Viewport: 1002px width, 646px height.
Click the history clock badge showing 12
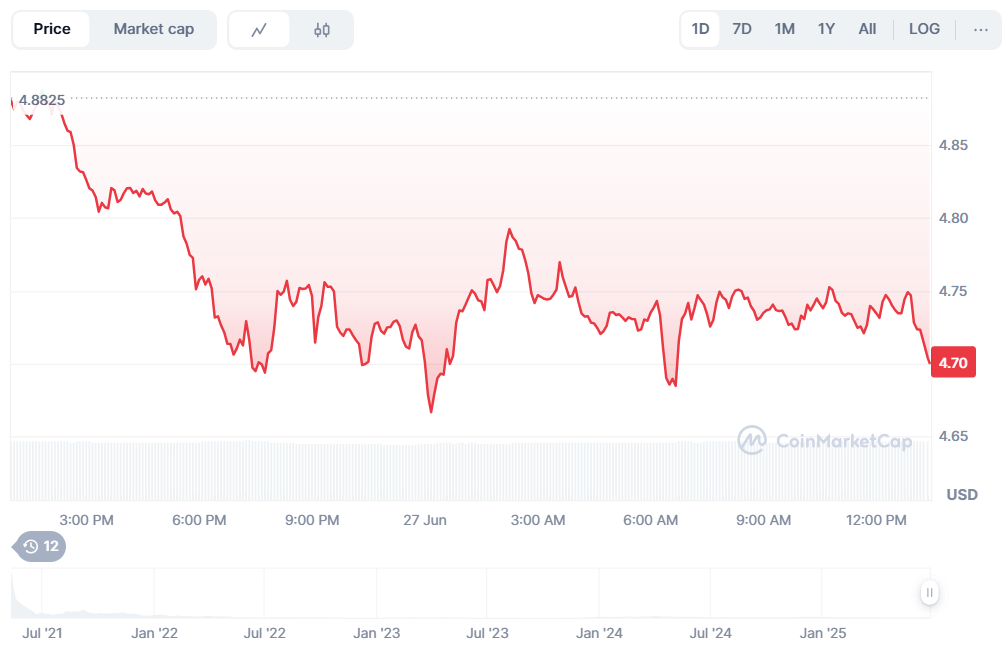point(40,546)
